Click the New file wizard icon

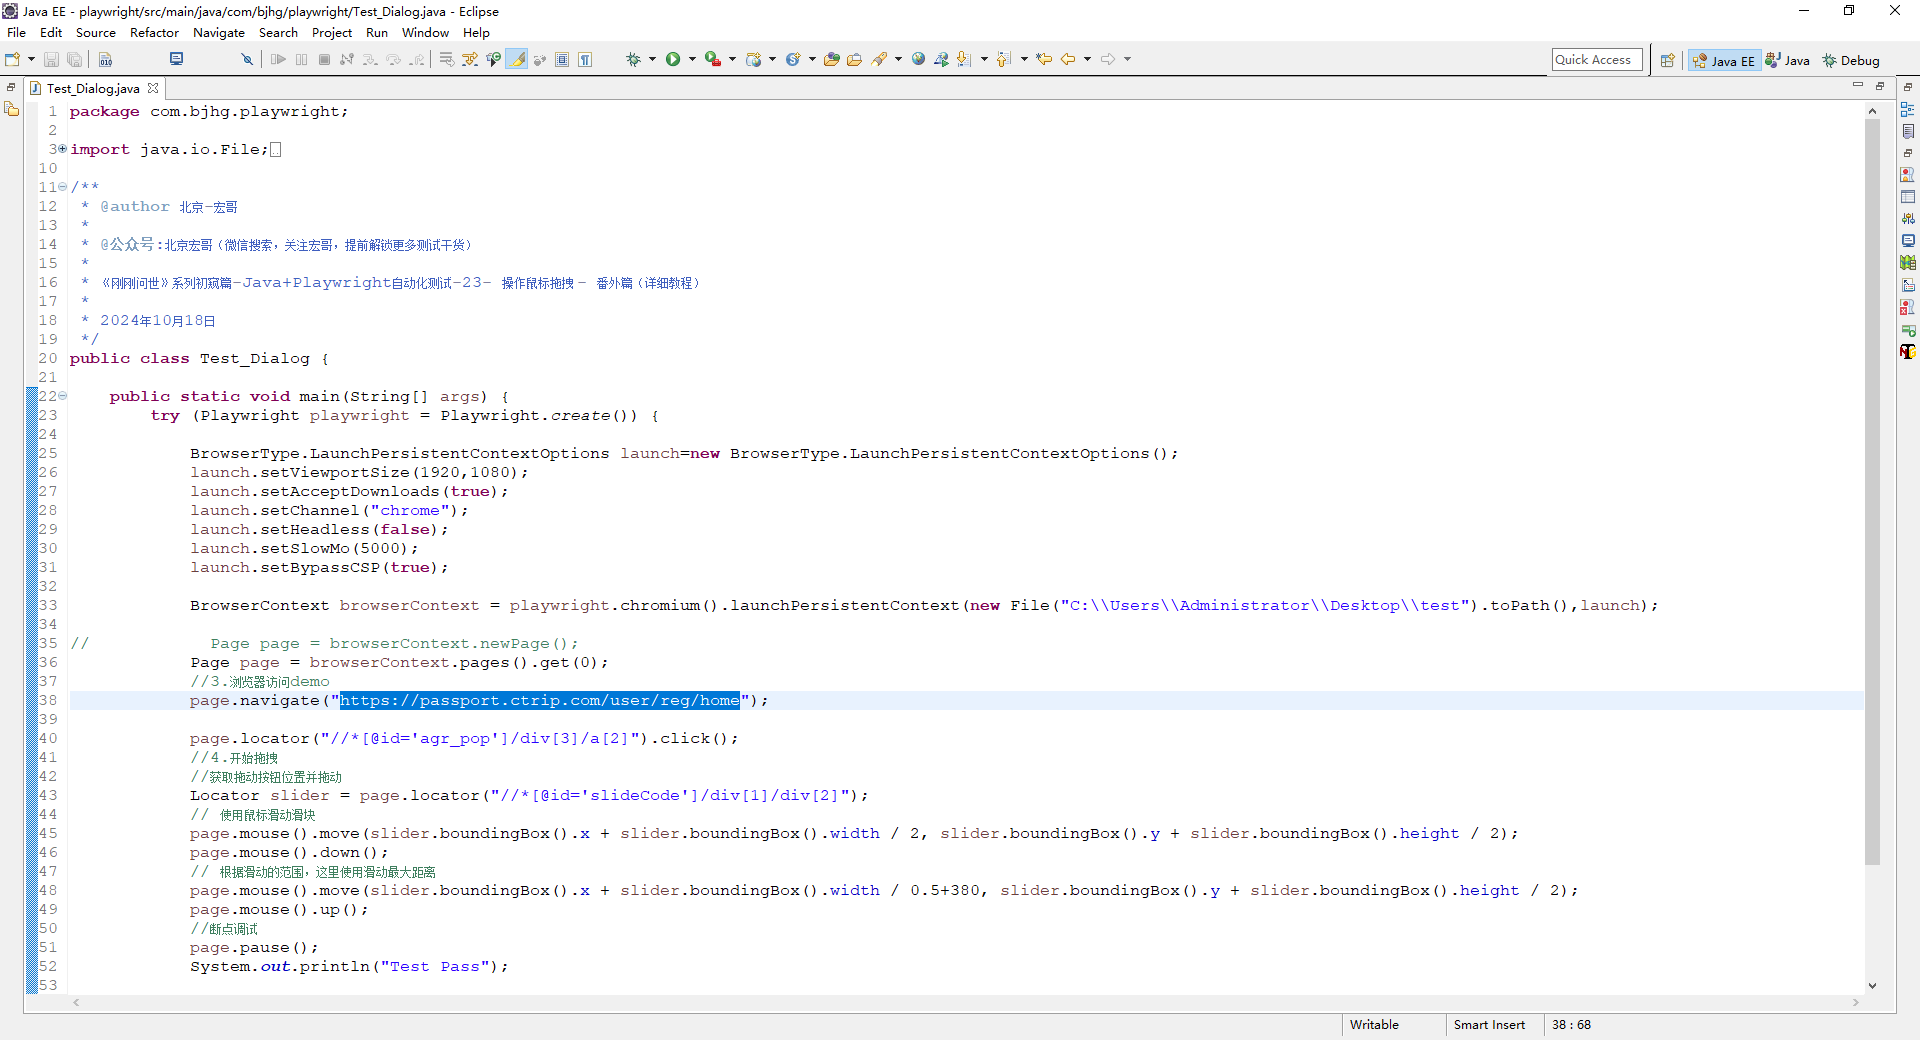[x=13, y=60]
